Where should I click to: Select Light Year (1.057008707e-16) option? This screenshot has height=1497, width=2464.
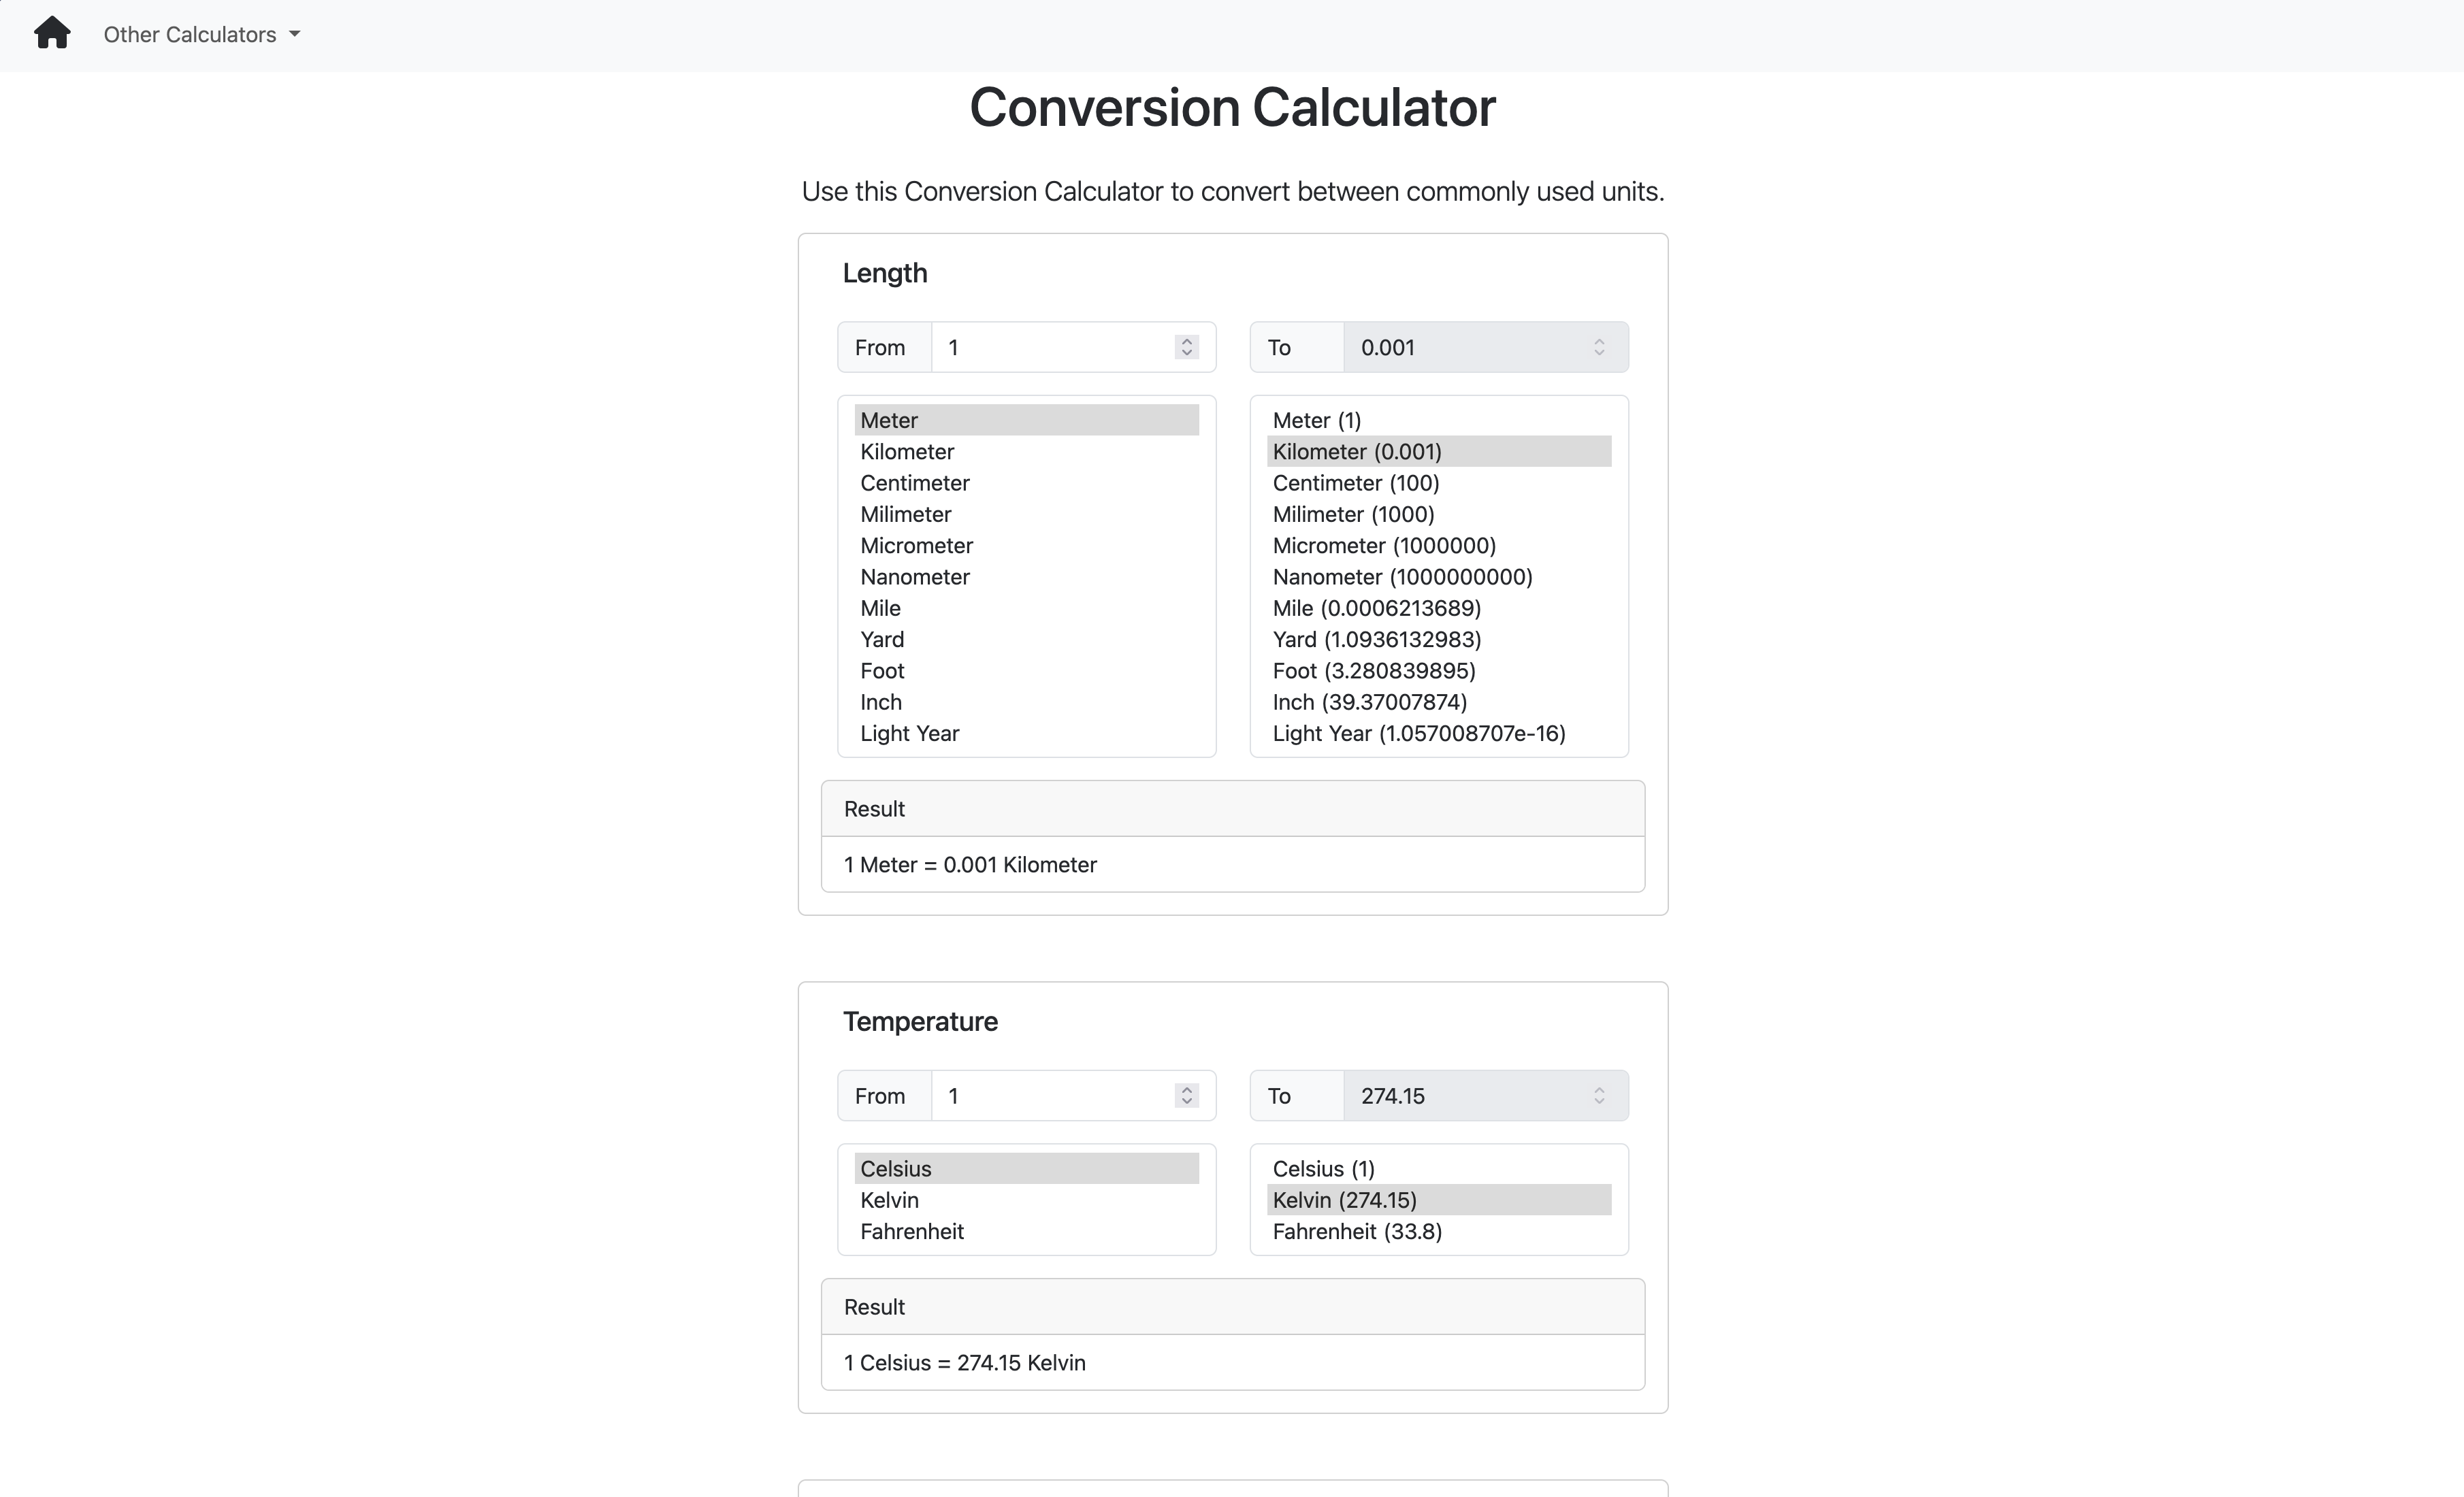tap(1439, 733)
